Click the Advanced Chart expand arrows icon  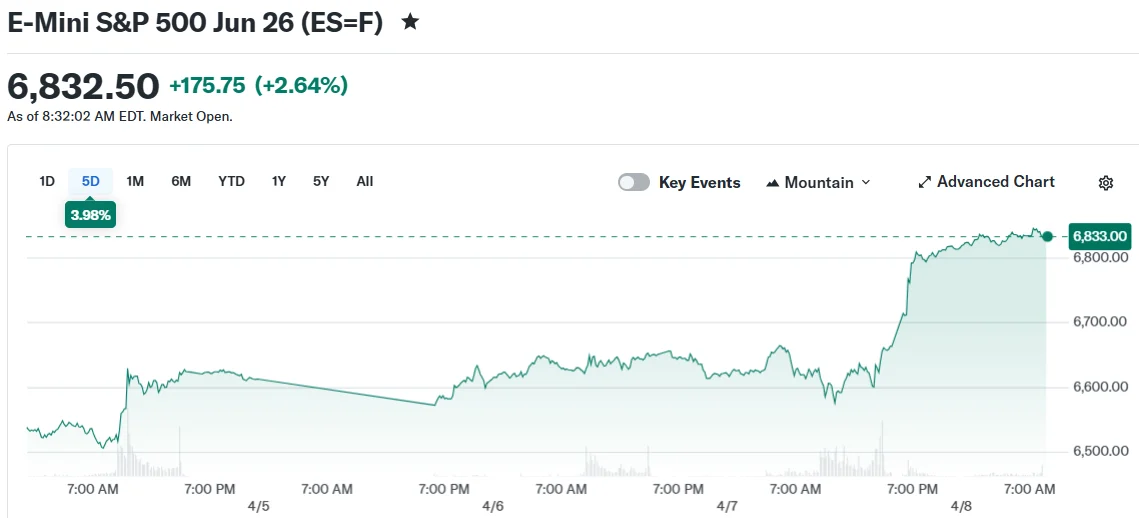(925, 182)
